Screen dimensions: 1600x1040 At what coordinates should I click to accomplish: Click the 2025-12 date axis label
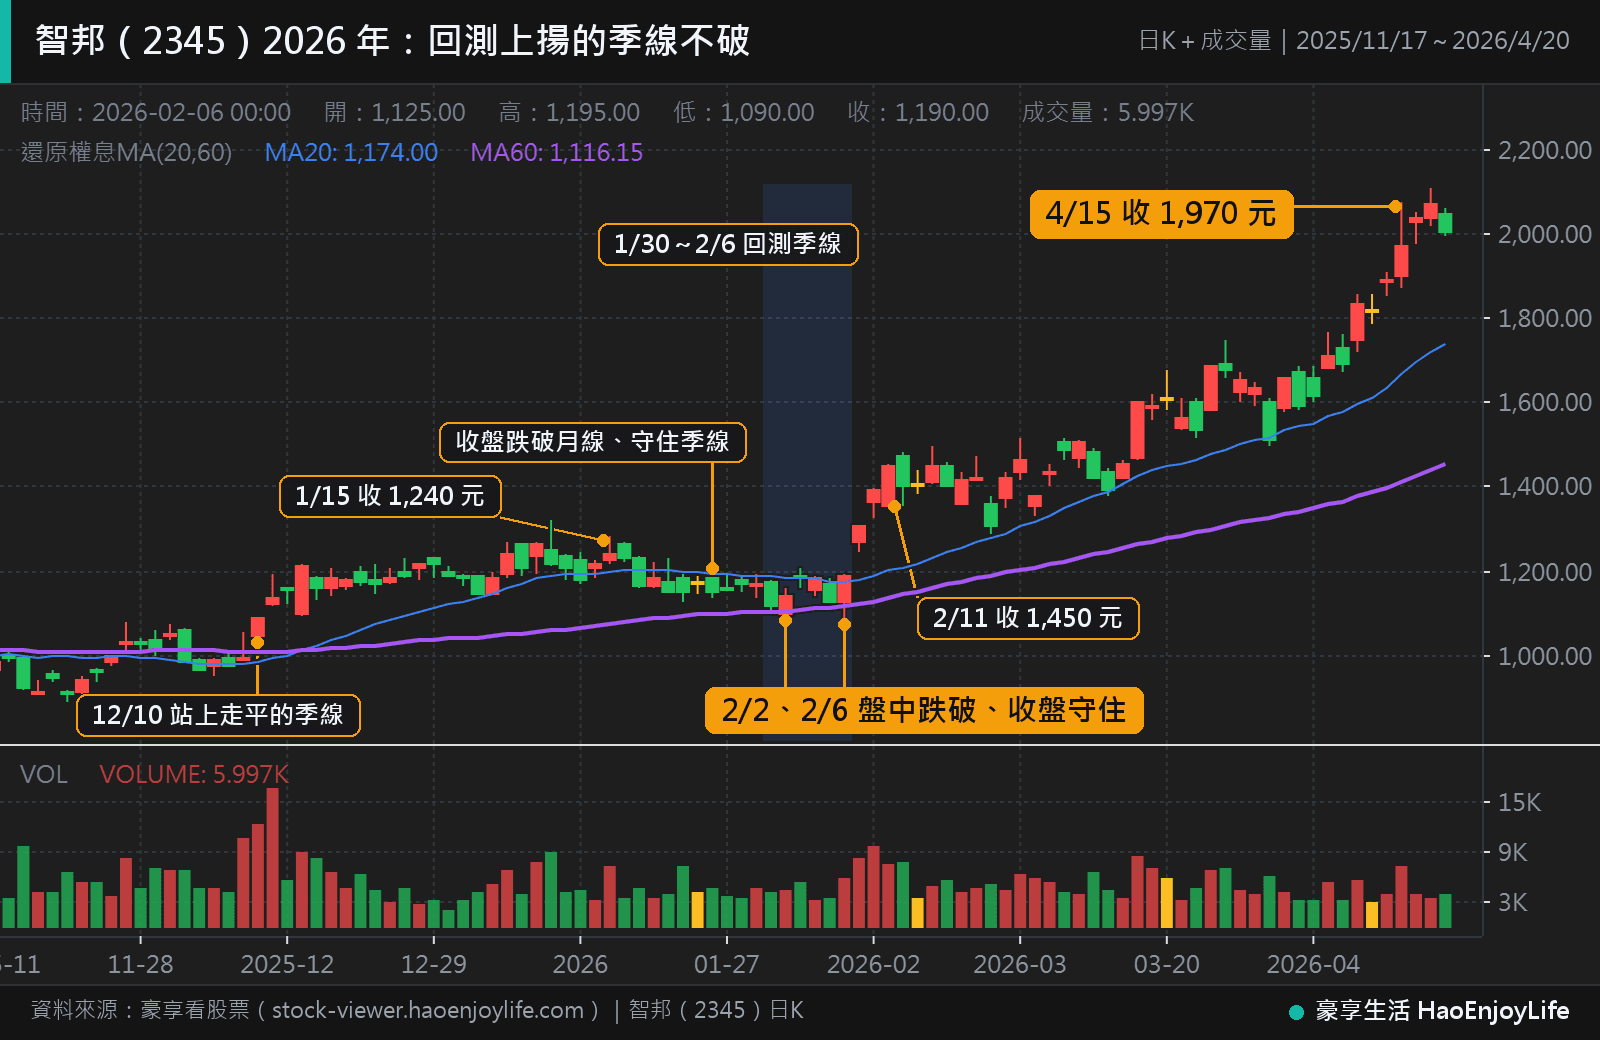click(287, 964)
